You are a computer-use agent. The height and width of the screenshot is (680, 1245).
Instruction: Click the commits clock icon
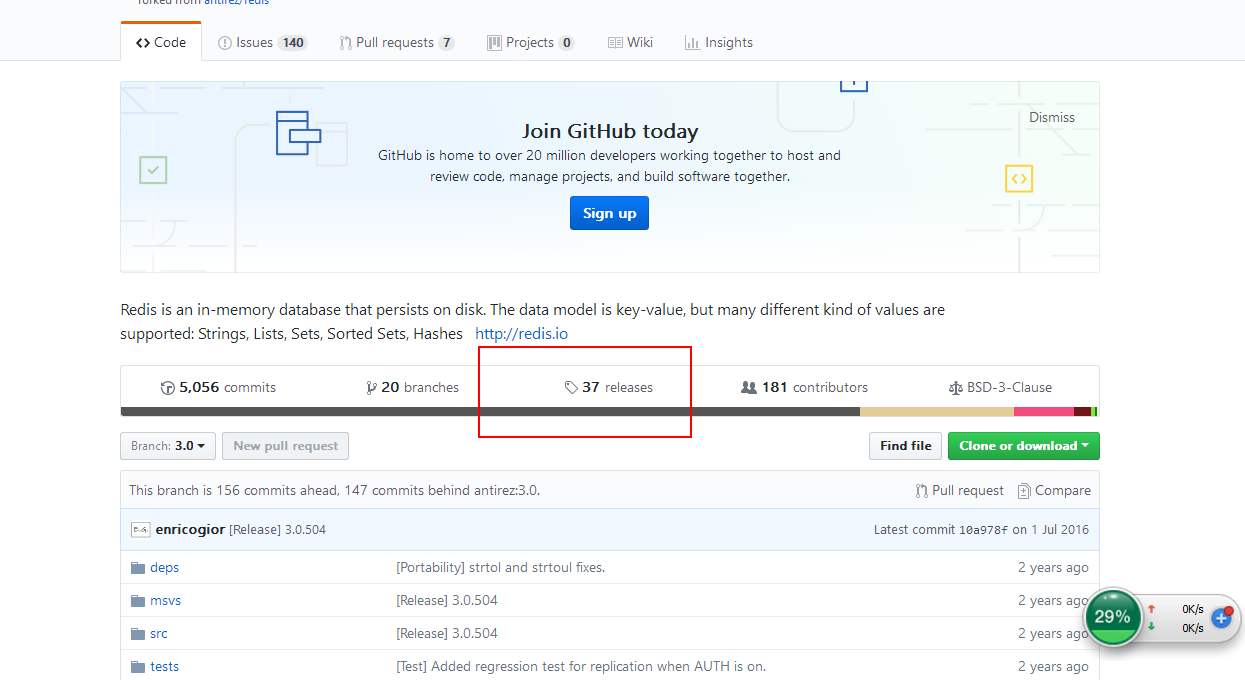point(167,388)
